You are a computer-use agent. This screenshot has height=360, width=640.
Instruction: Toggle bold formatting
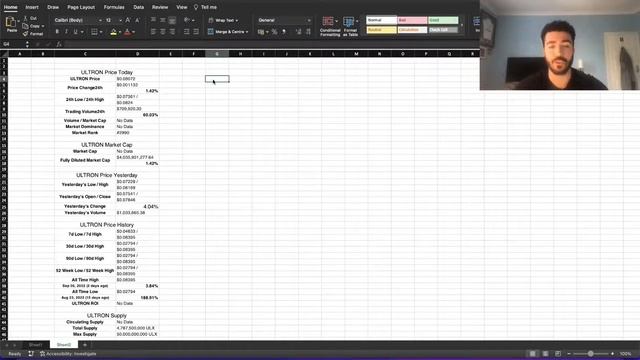point(57,32)
